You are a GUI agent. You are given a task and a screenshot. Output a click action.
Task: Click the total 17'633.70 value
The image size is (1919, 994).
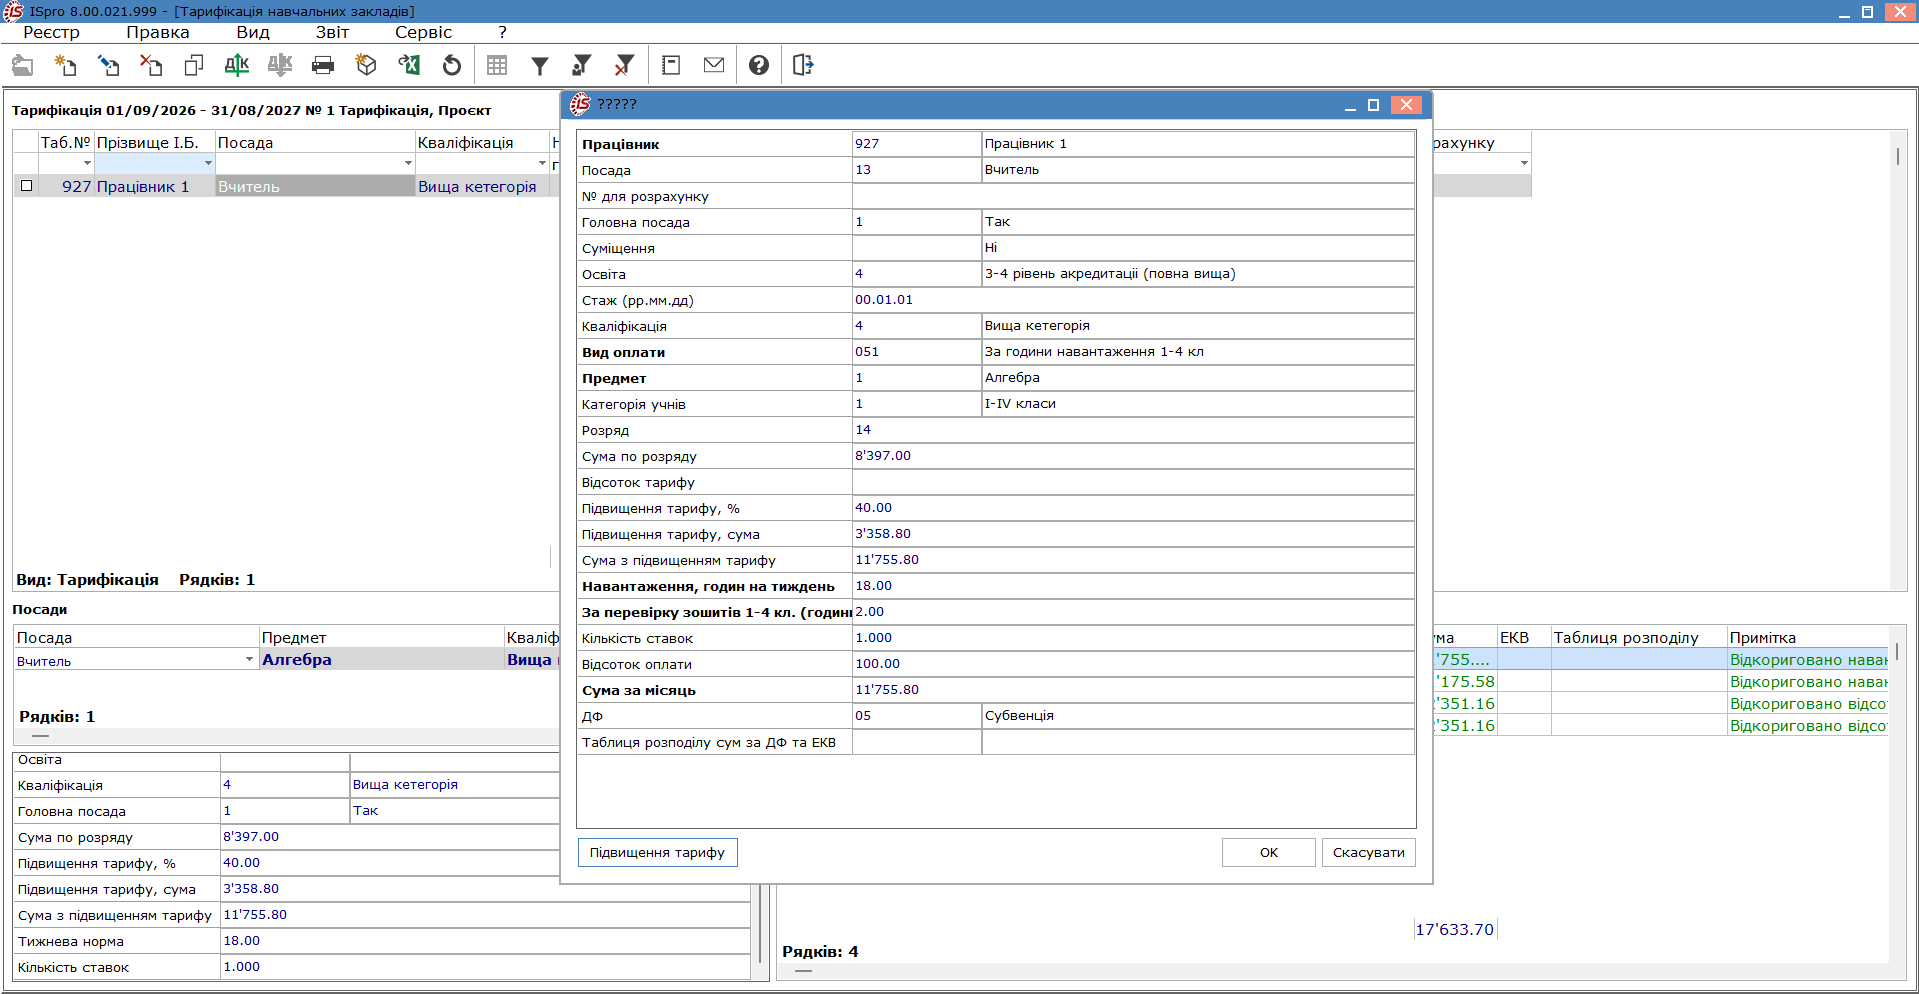coord(1455,930)
